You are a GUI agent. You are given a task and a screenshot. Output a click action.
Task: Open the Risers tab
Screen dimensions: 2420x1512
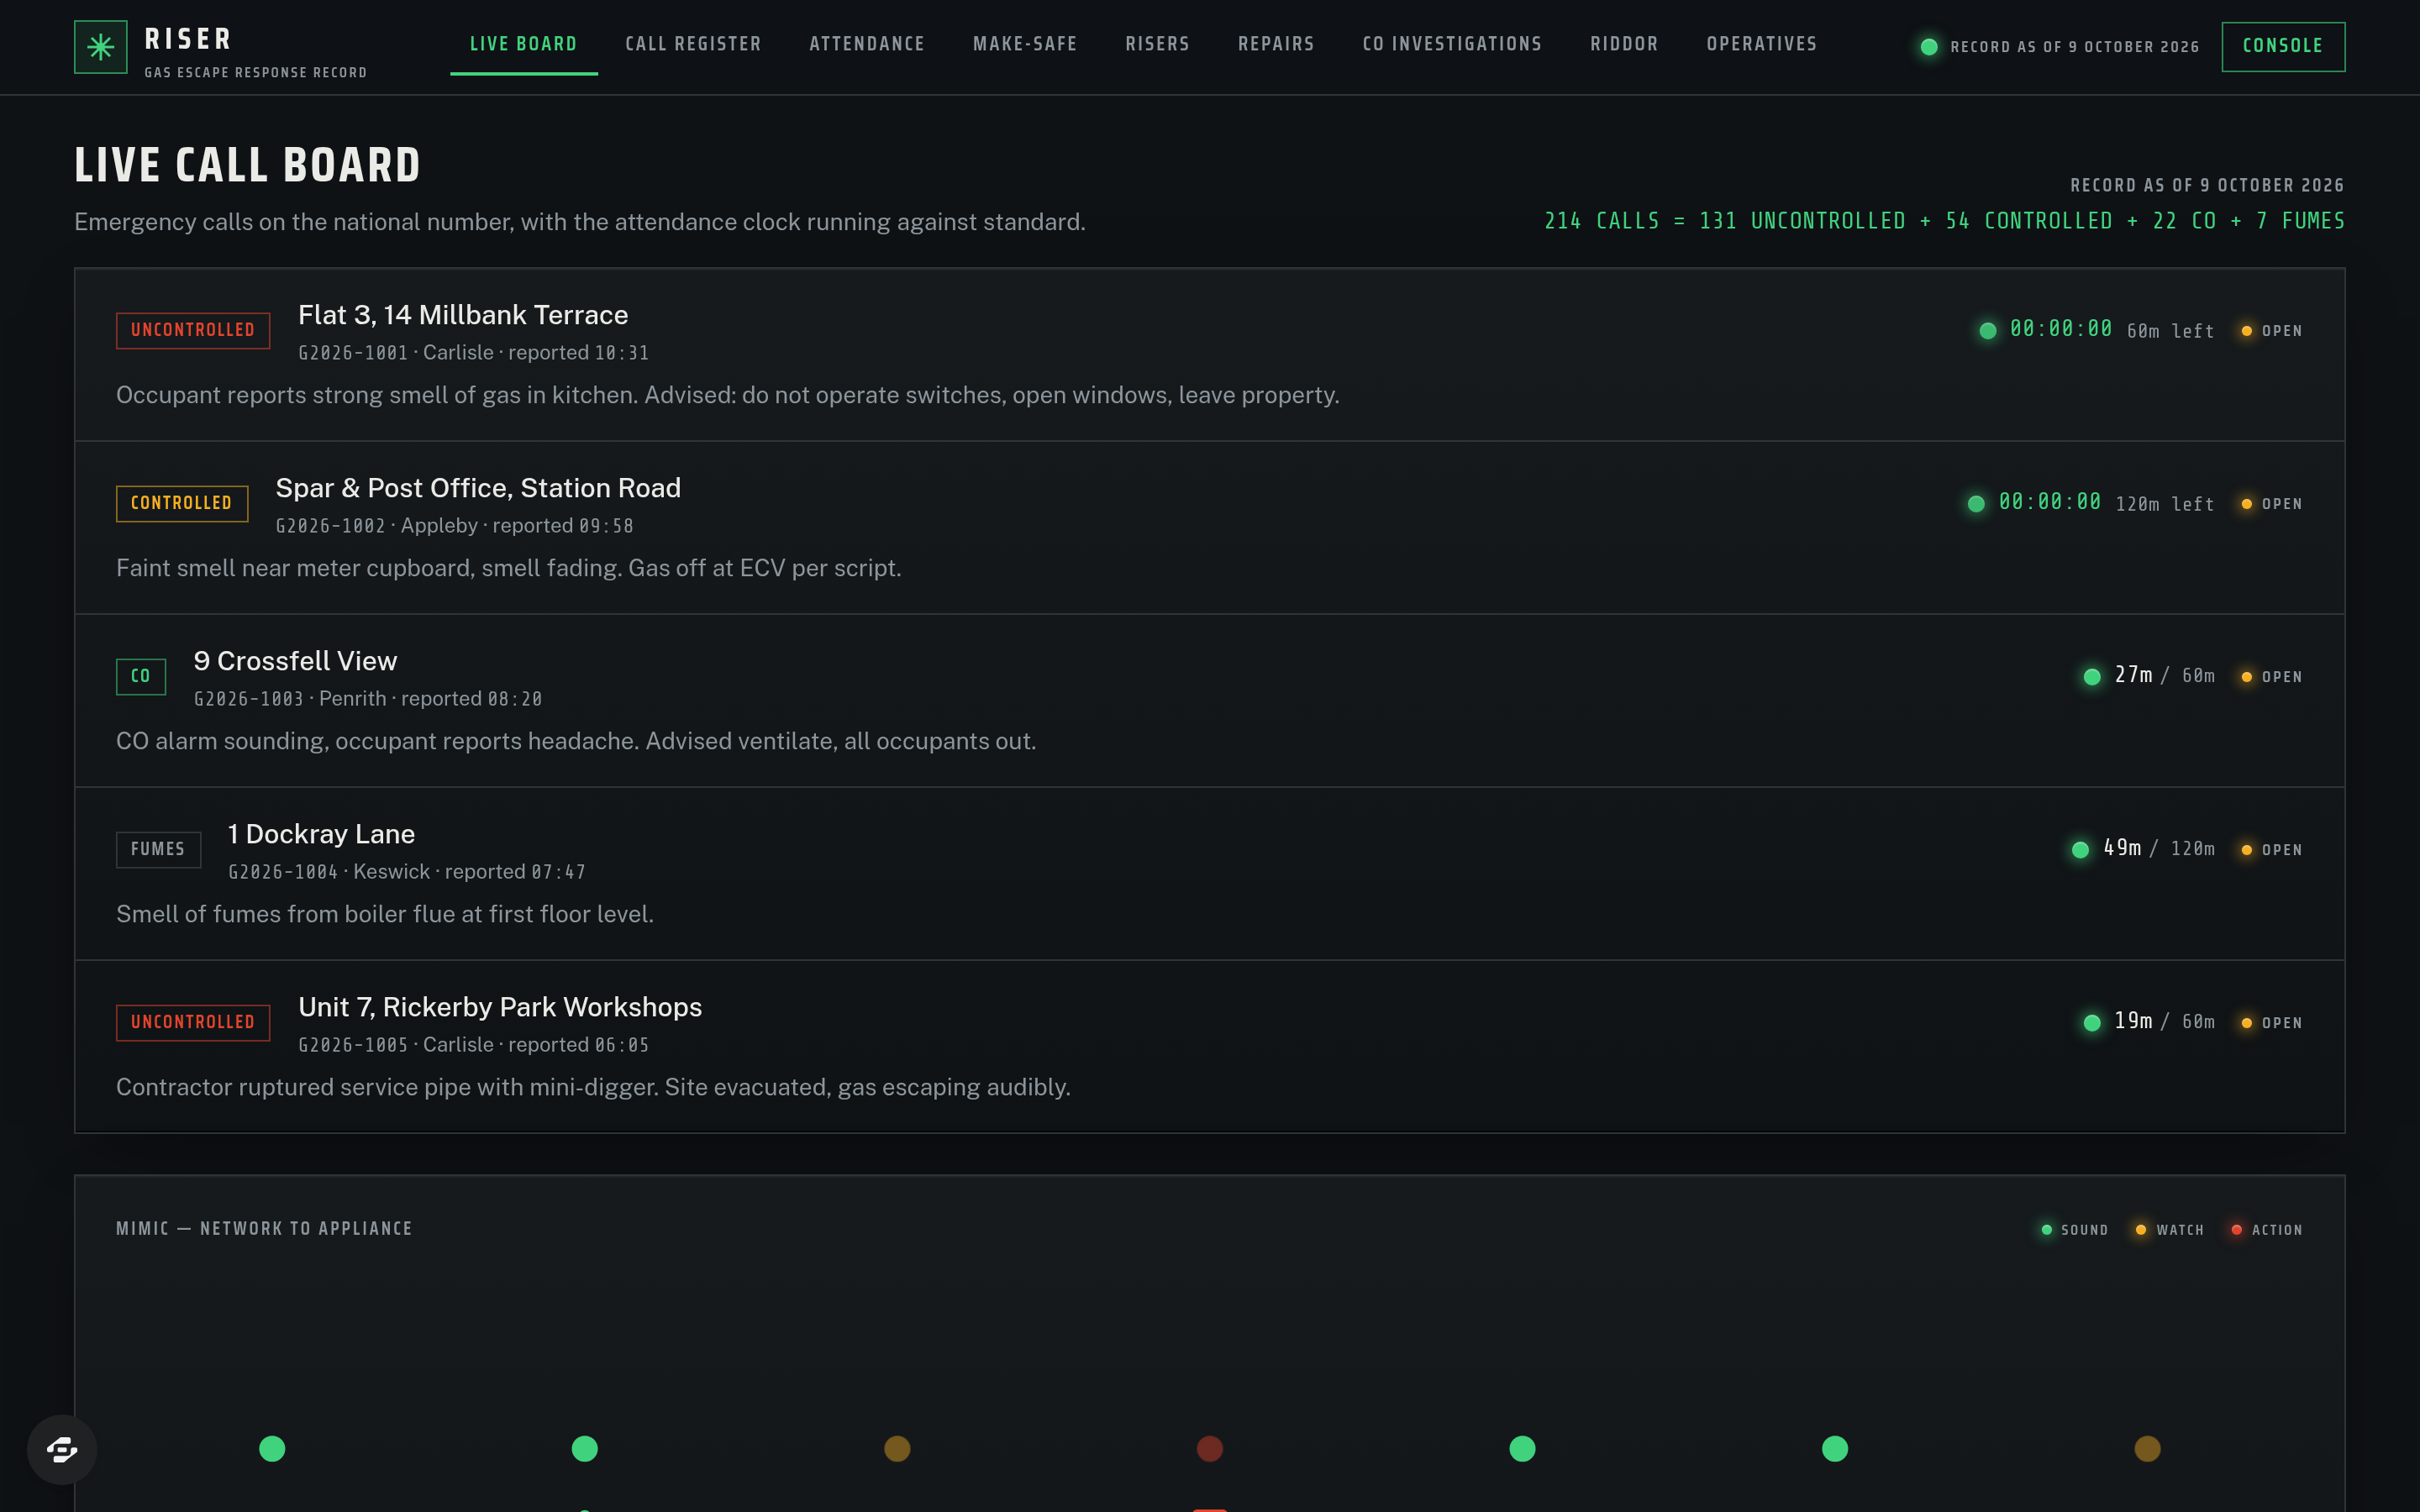click(x=1158, y=44)
